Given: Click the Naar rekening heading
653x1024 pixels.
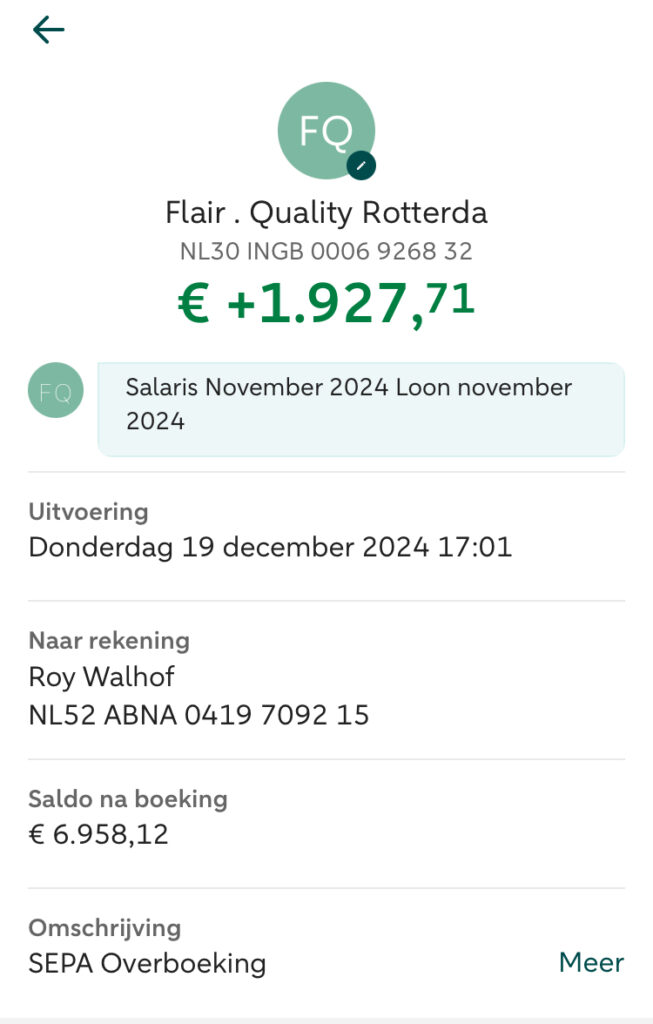Looking at the screenshot, I should point(109,641).
